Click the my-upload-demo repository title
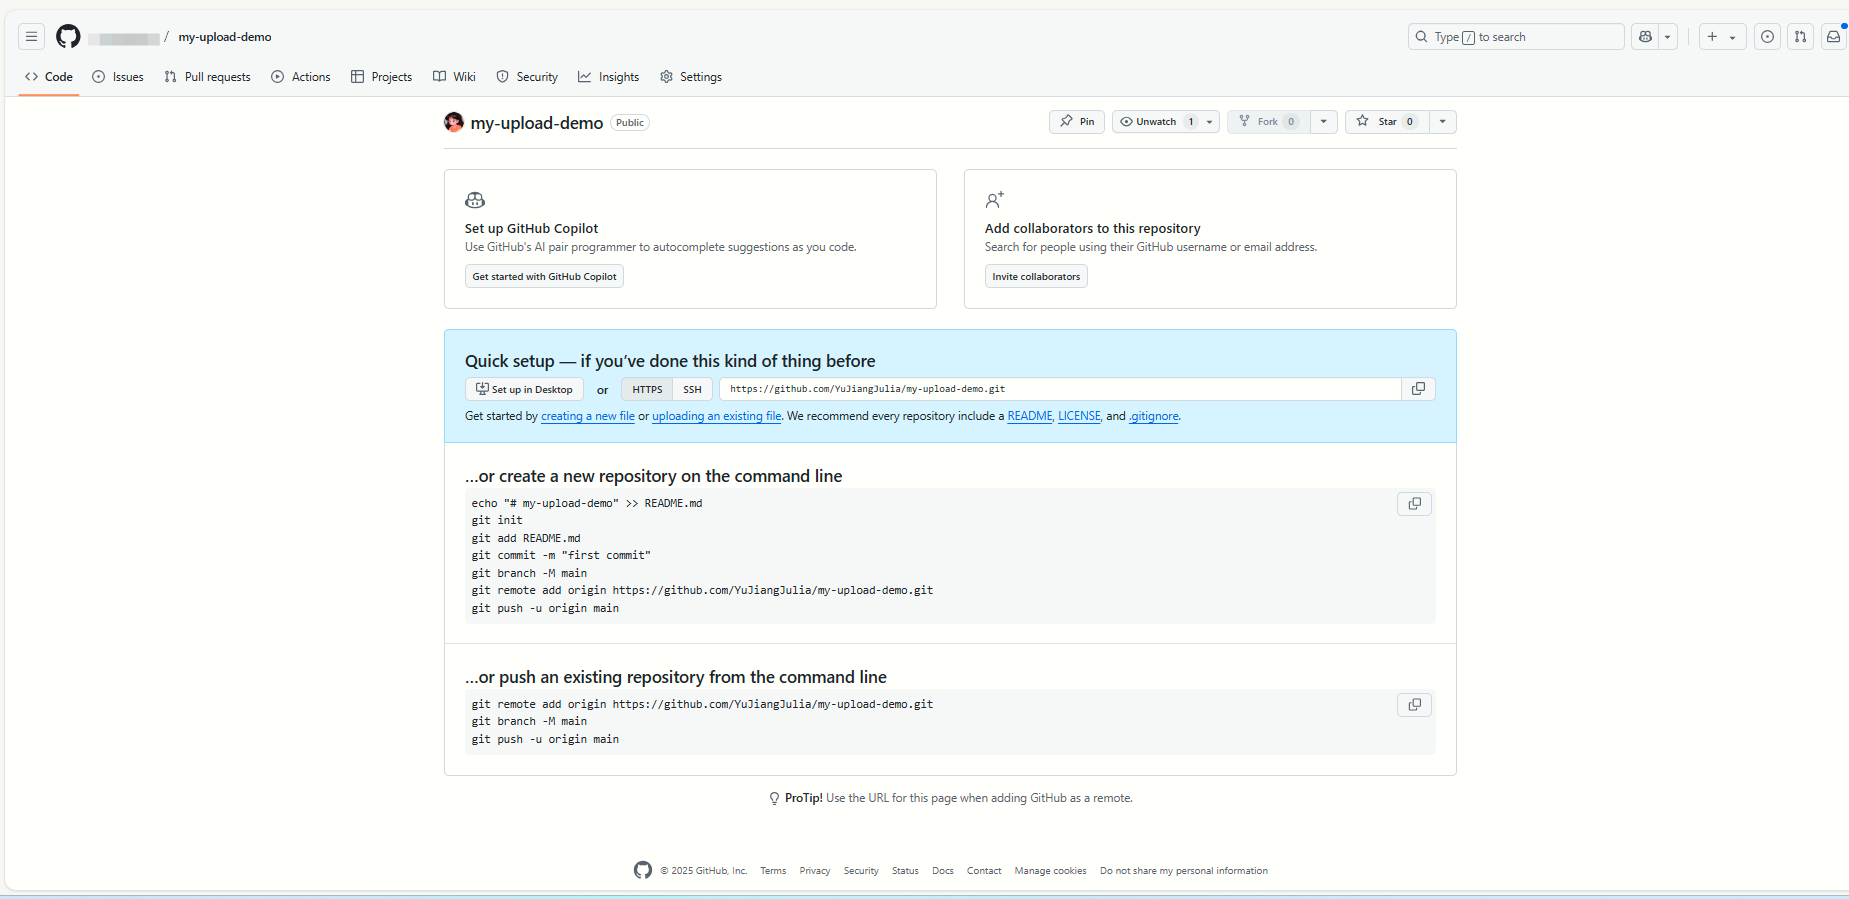Screen dimensions: 1849x899 click(537, 123)
